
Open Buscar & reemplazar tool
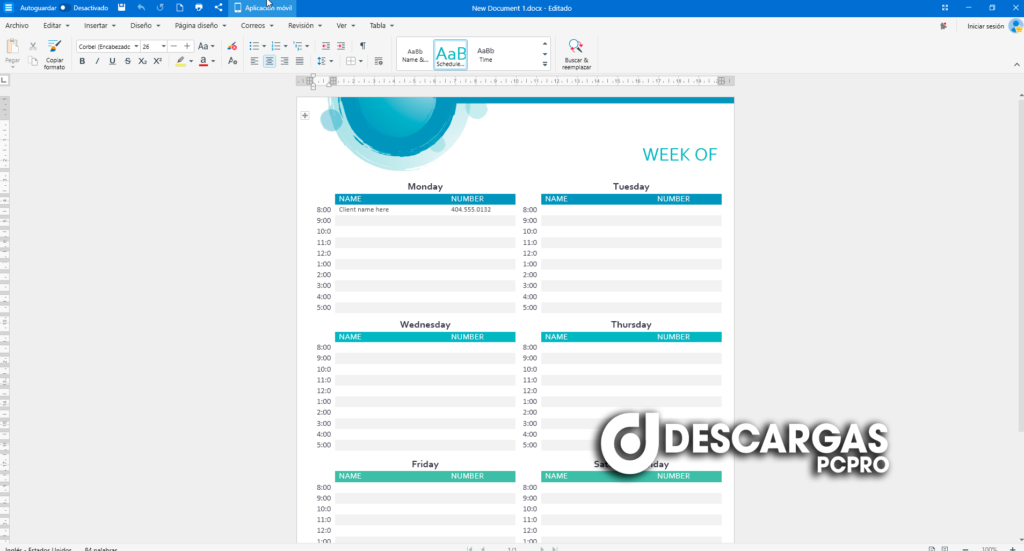pos(575,53)
